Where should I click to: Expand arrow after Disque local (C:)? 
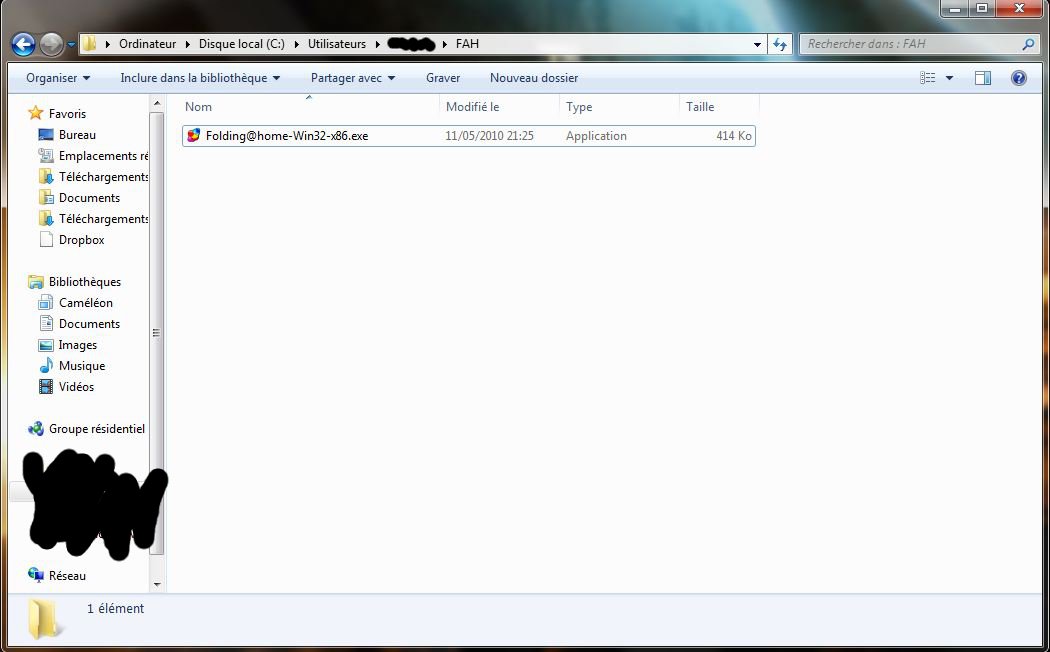296,44
